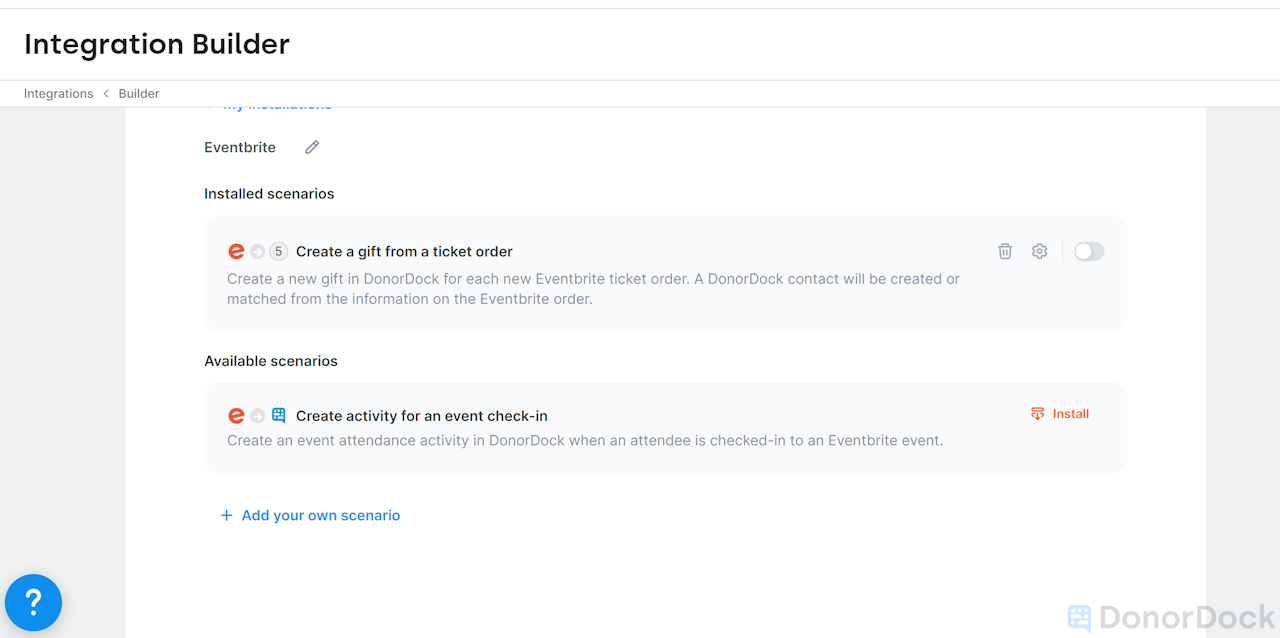The image size is (1280, 638).
Task: Open gear settings for the ticket order scenario
Action: point(1040,252)
